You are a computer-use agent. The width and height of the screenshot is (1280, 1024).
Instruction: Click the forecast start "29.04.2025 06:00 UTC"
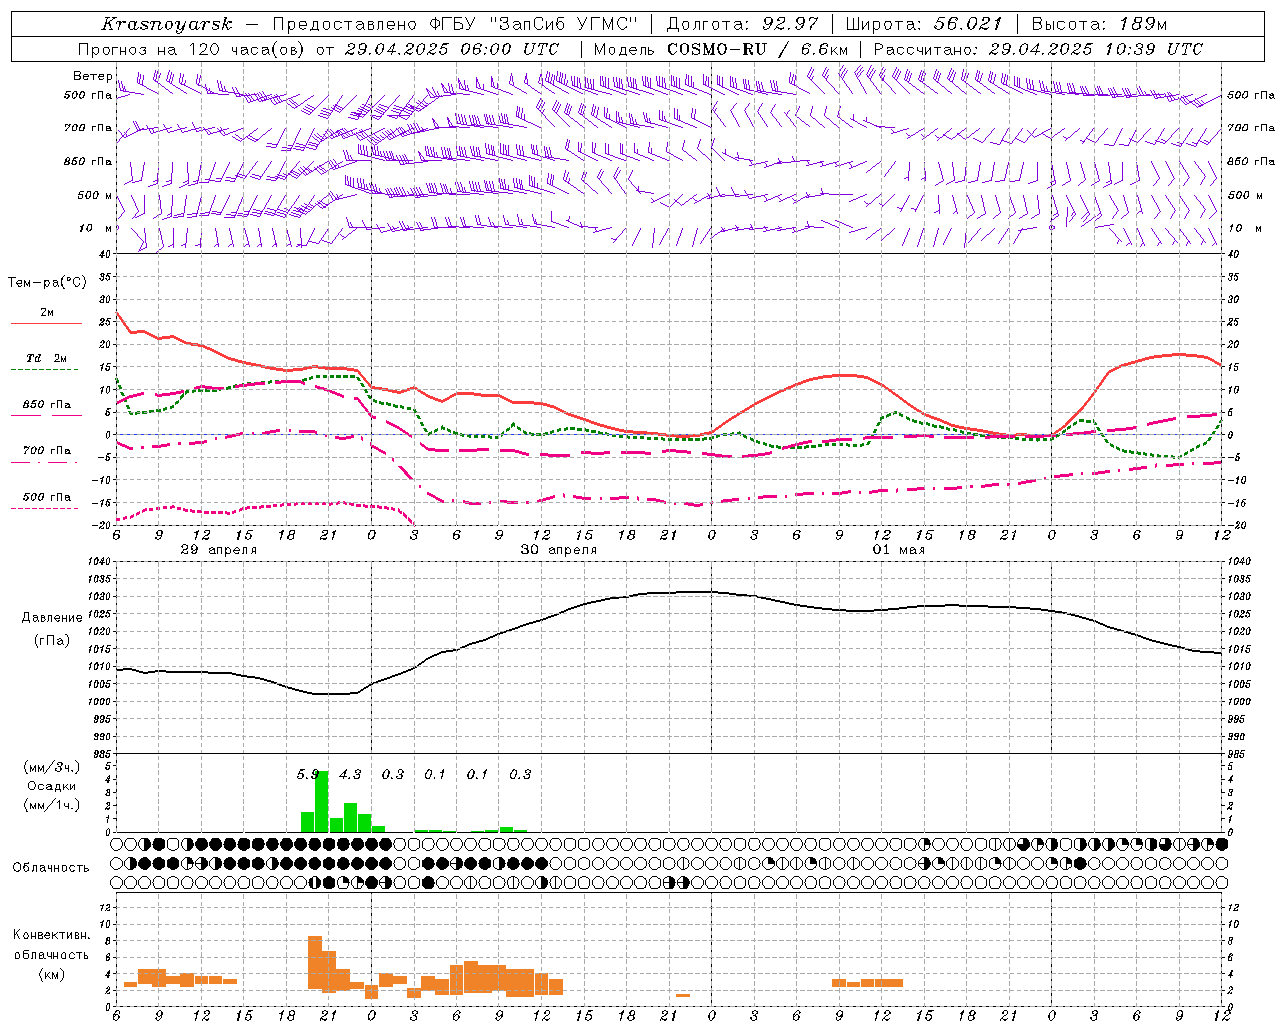451,49
